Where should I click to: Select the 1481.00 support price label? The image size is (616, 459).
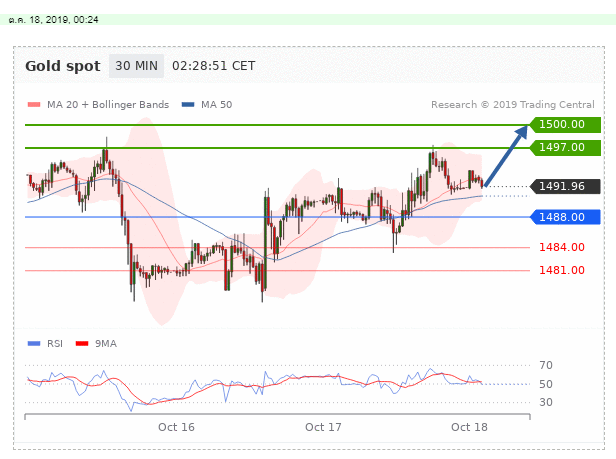[x=562, y=270]
